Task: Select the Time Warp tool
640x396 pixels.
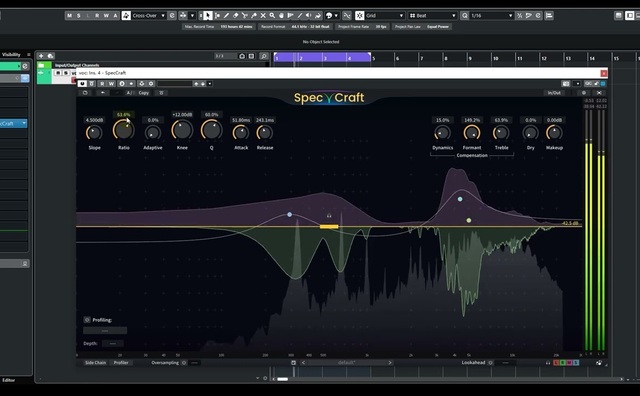Action: (x=291, y=16)
